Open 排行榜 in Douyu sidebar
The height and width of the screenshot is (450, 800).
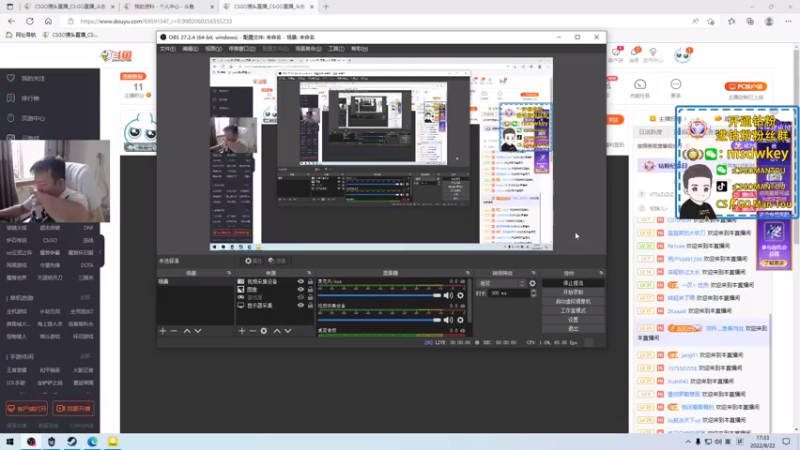(30, 98)
